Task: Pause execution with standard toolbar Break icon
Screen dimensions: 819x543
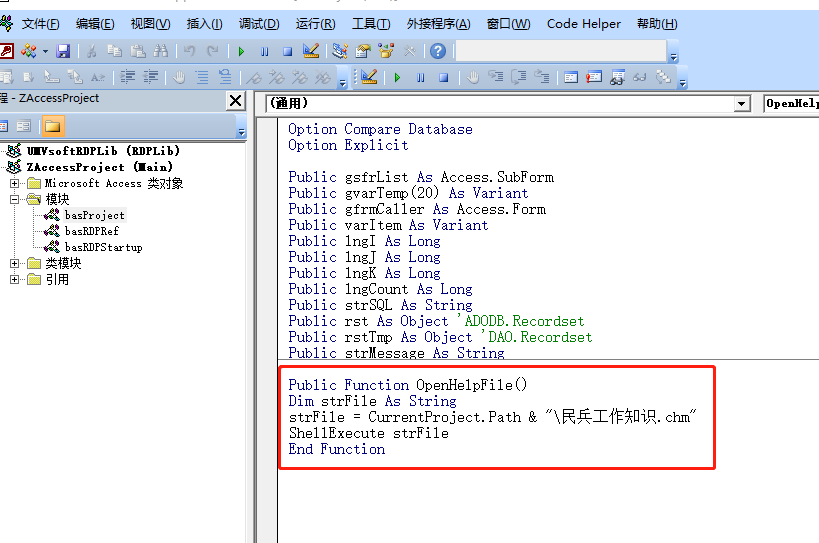Action: click(264, 51)
